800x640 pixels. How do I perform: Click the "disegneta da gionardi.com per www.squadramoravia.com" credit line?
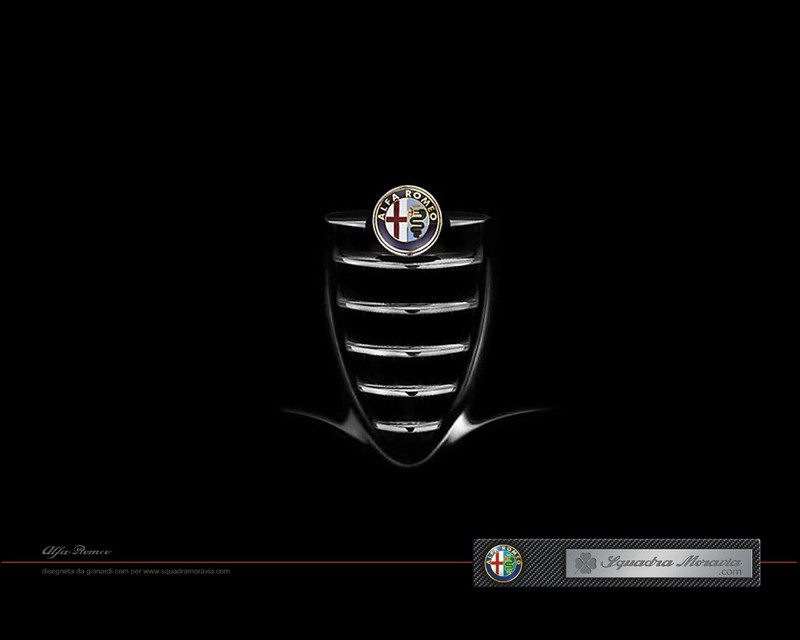(x=136, y=572)
